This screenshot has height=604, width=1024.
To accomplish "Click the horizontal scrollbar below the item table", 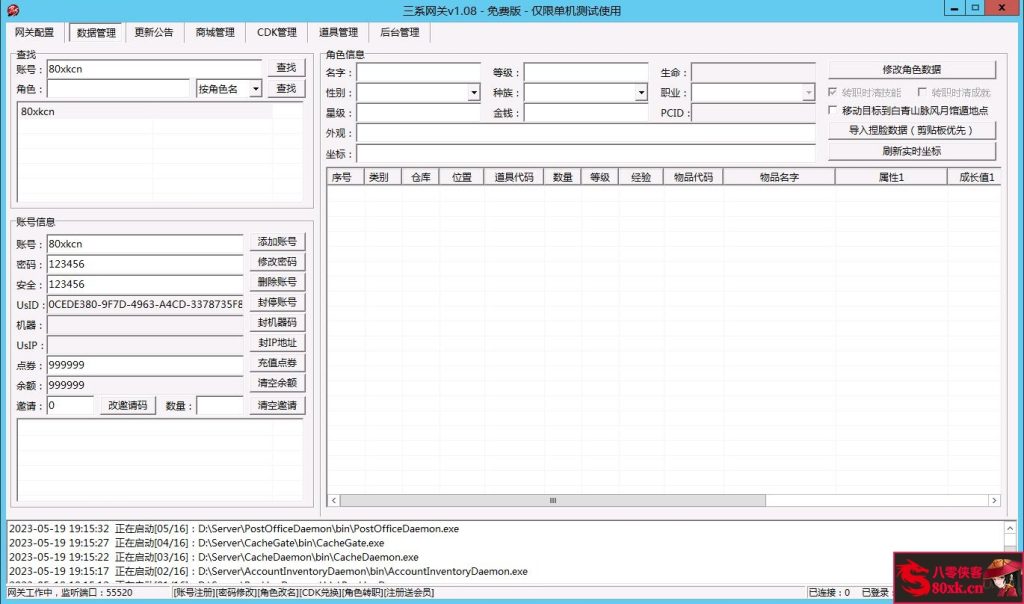I will (x=552, y=500).
